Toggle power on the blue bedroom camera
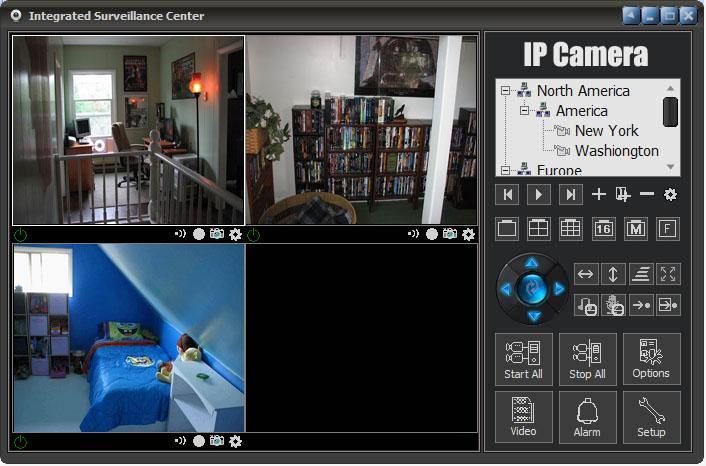This screenshot has height=466, width=706. pos(21,442)
